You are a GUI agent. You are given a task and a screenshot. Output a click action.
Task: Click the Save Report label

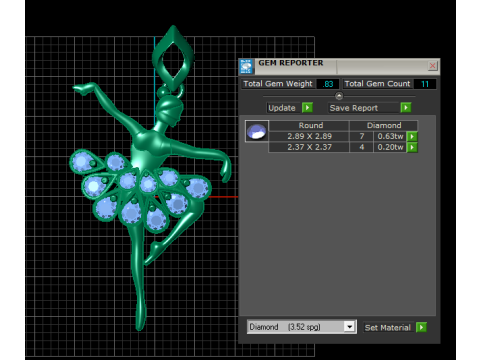click(354, 108)
